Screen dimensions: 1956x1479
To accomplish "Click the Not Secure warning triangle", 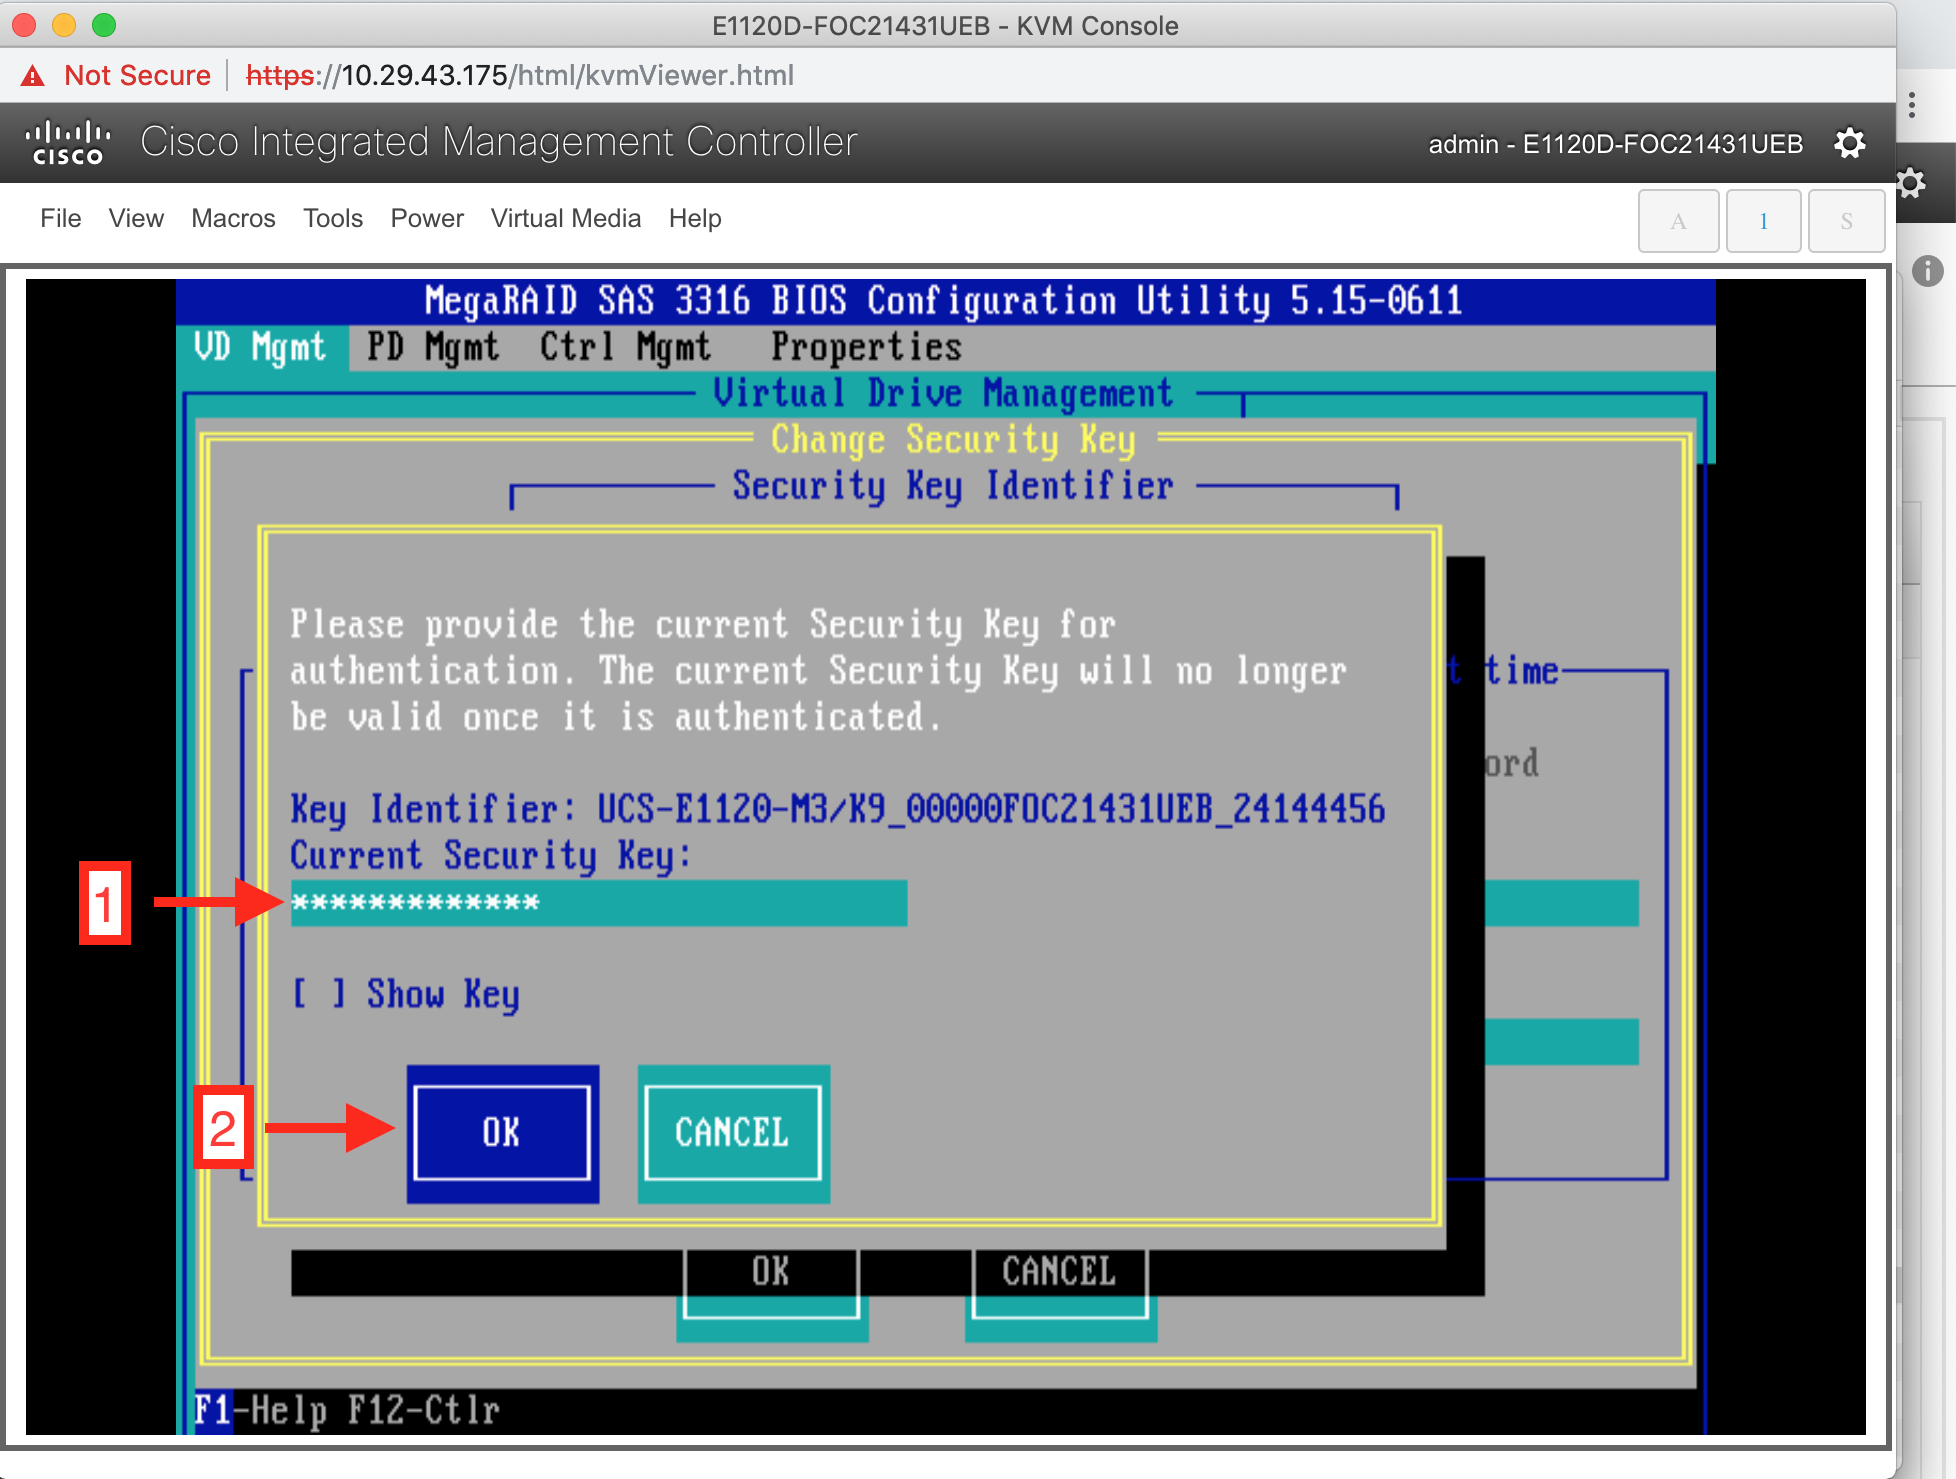I will [x=30, y=75].
